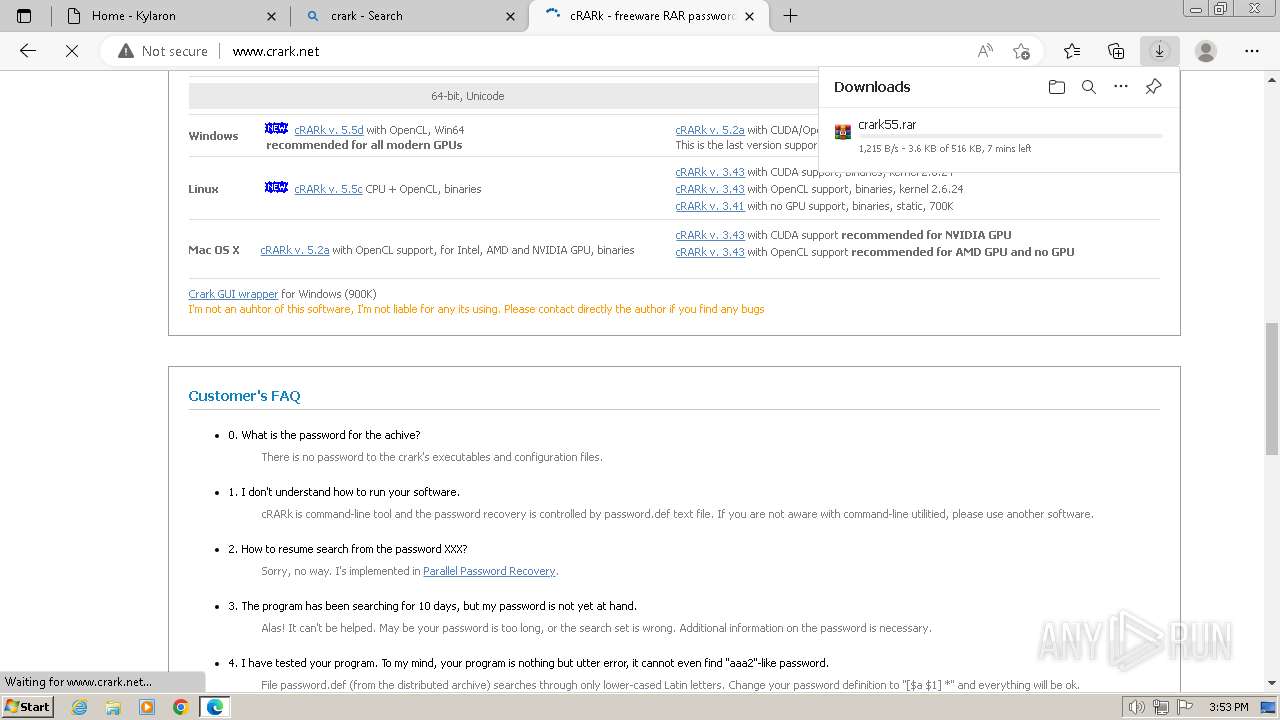Screen dimensions: 1280x720
Task: Open a new browser tab
Action: pyautogui.click(x=790, y=16)
